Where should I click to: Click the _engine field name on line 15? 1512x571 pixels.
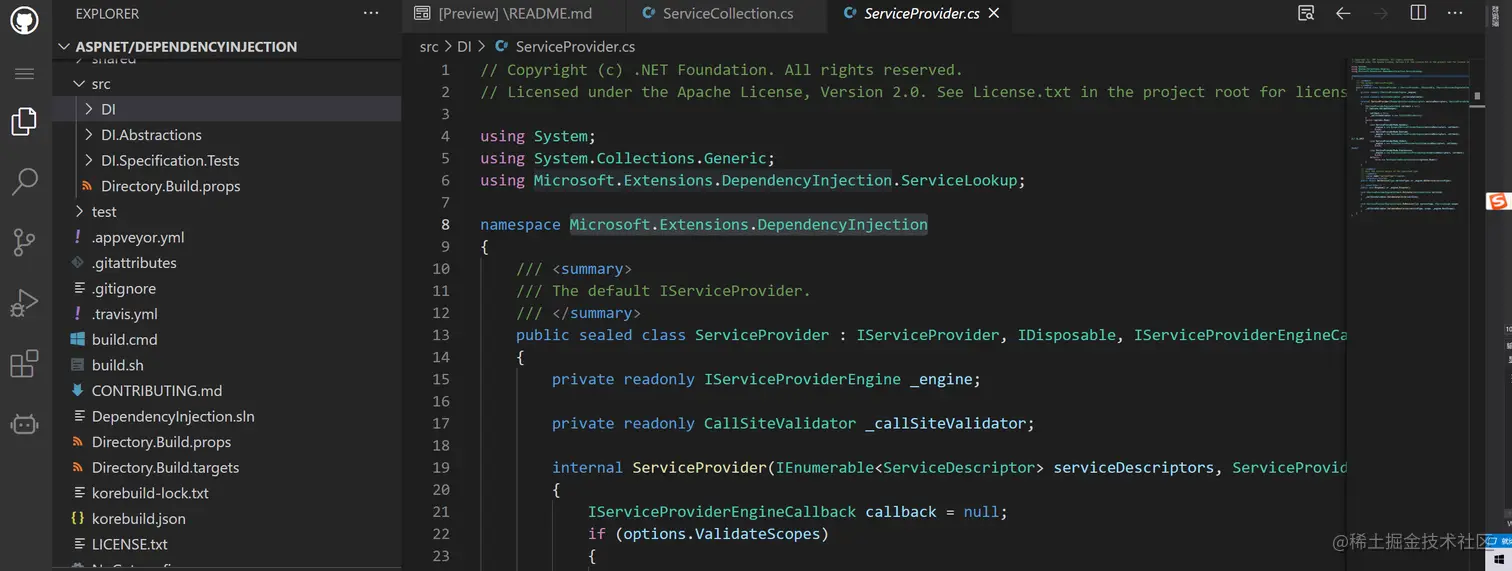(x=943, y=379)
